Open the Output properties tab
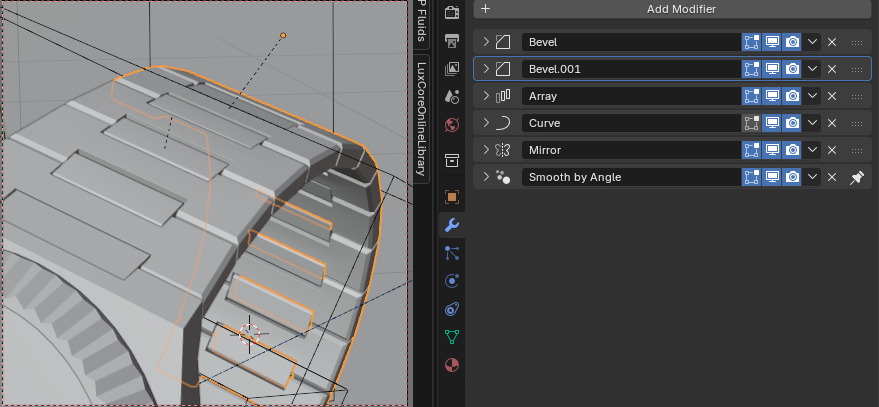 451,41
